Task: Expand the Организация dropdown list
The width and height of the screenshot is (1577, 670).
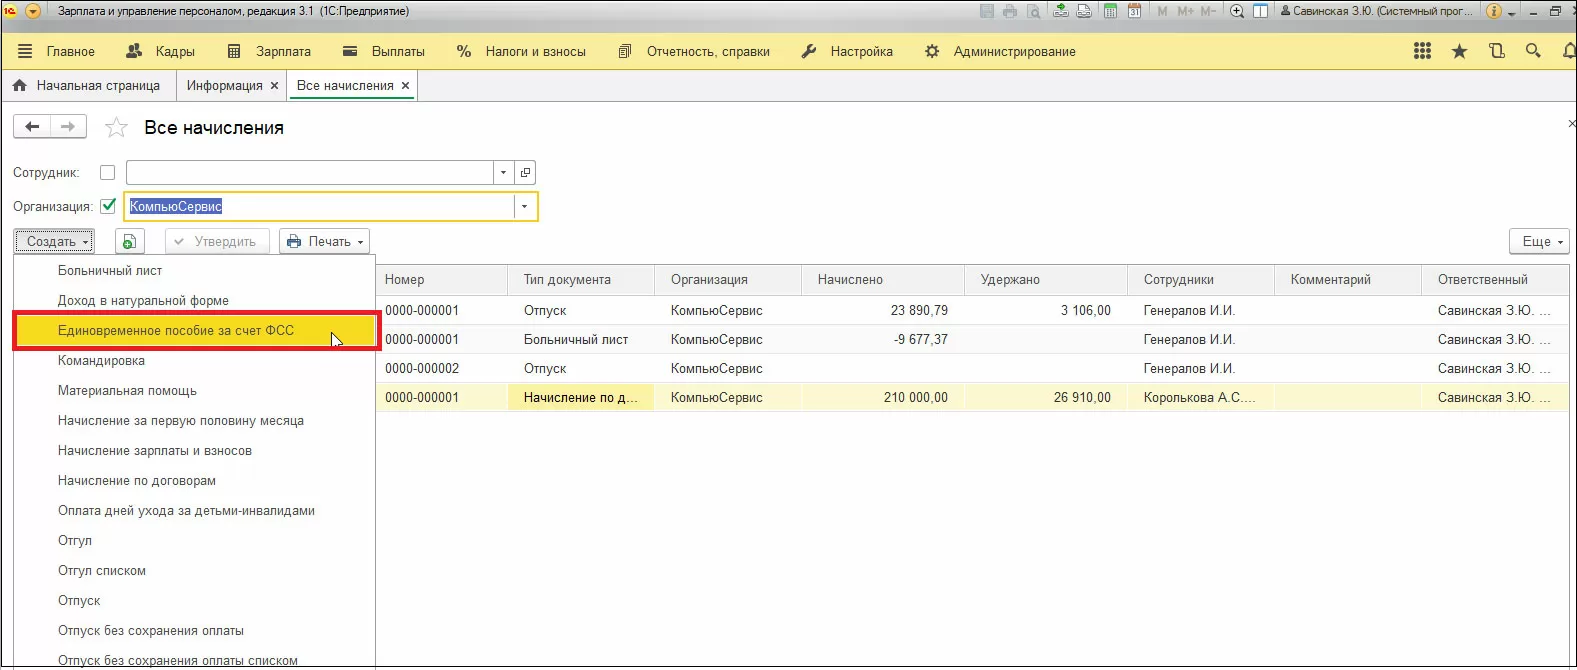Action: pyautogui.click(x=524, y=207)
